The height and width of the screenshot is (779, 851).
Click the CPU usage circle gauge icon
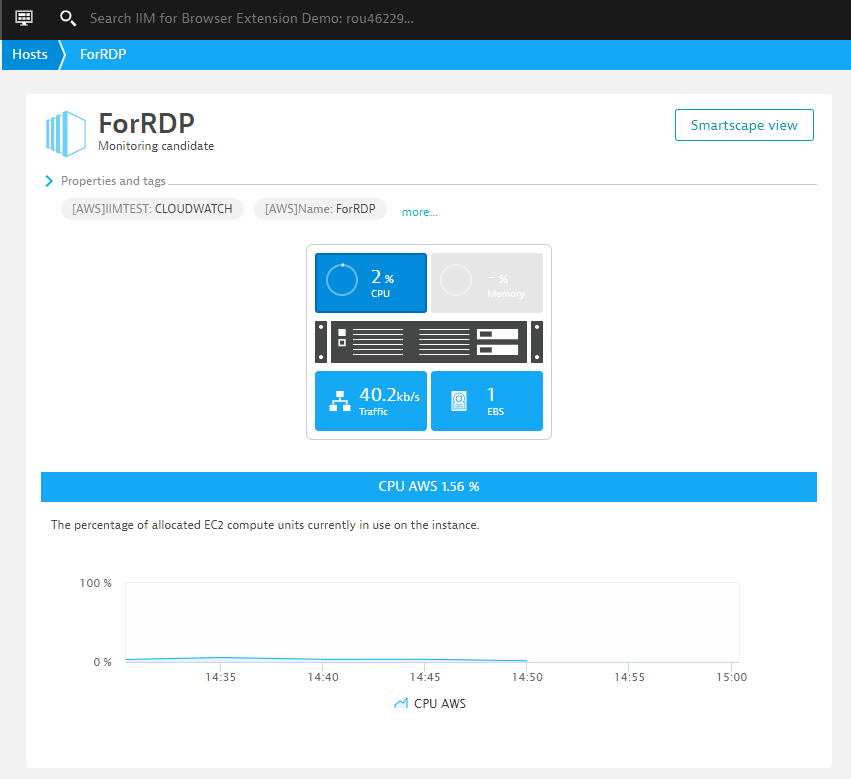pyautogui.click(x=342, y=281)
